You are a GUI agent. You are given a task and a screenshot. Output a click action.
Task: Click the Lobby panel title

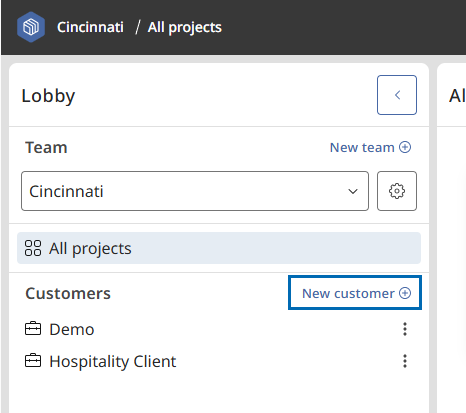(48, 96)
